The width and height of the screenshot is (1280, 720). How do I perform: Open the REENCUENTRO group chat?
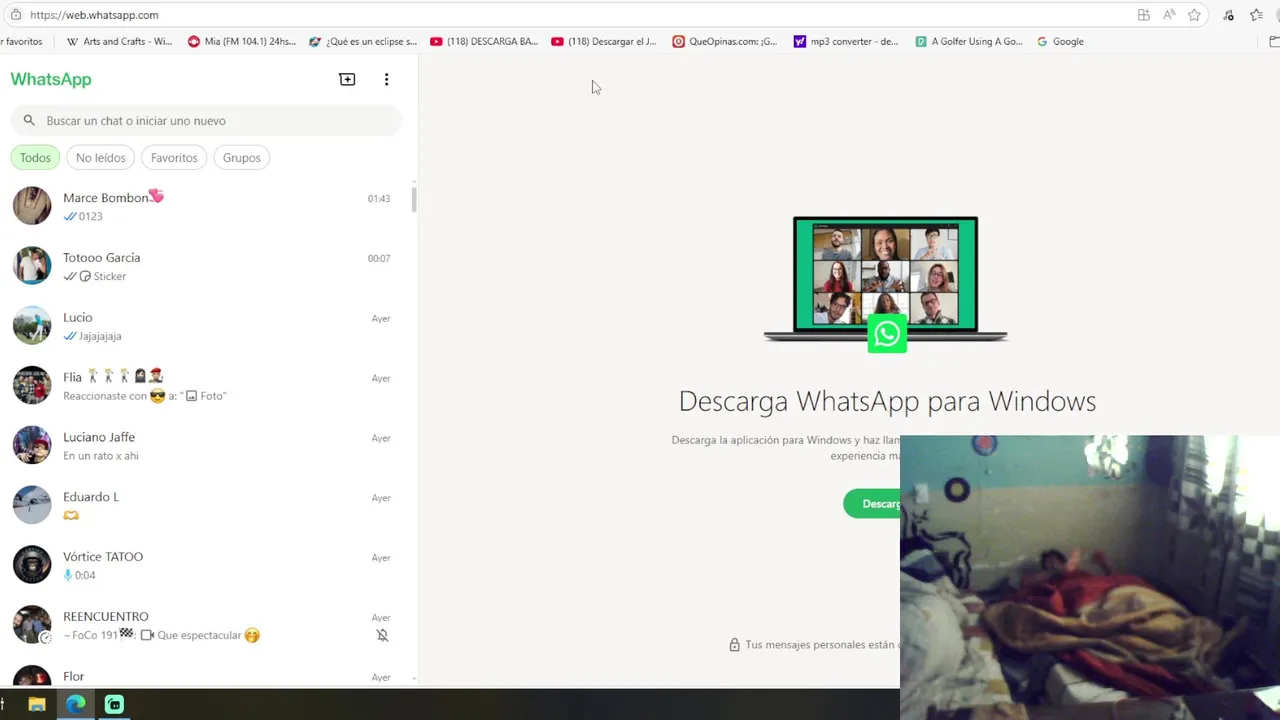point(205,626)
